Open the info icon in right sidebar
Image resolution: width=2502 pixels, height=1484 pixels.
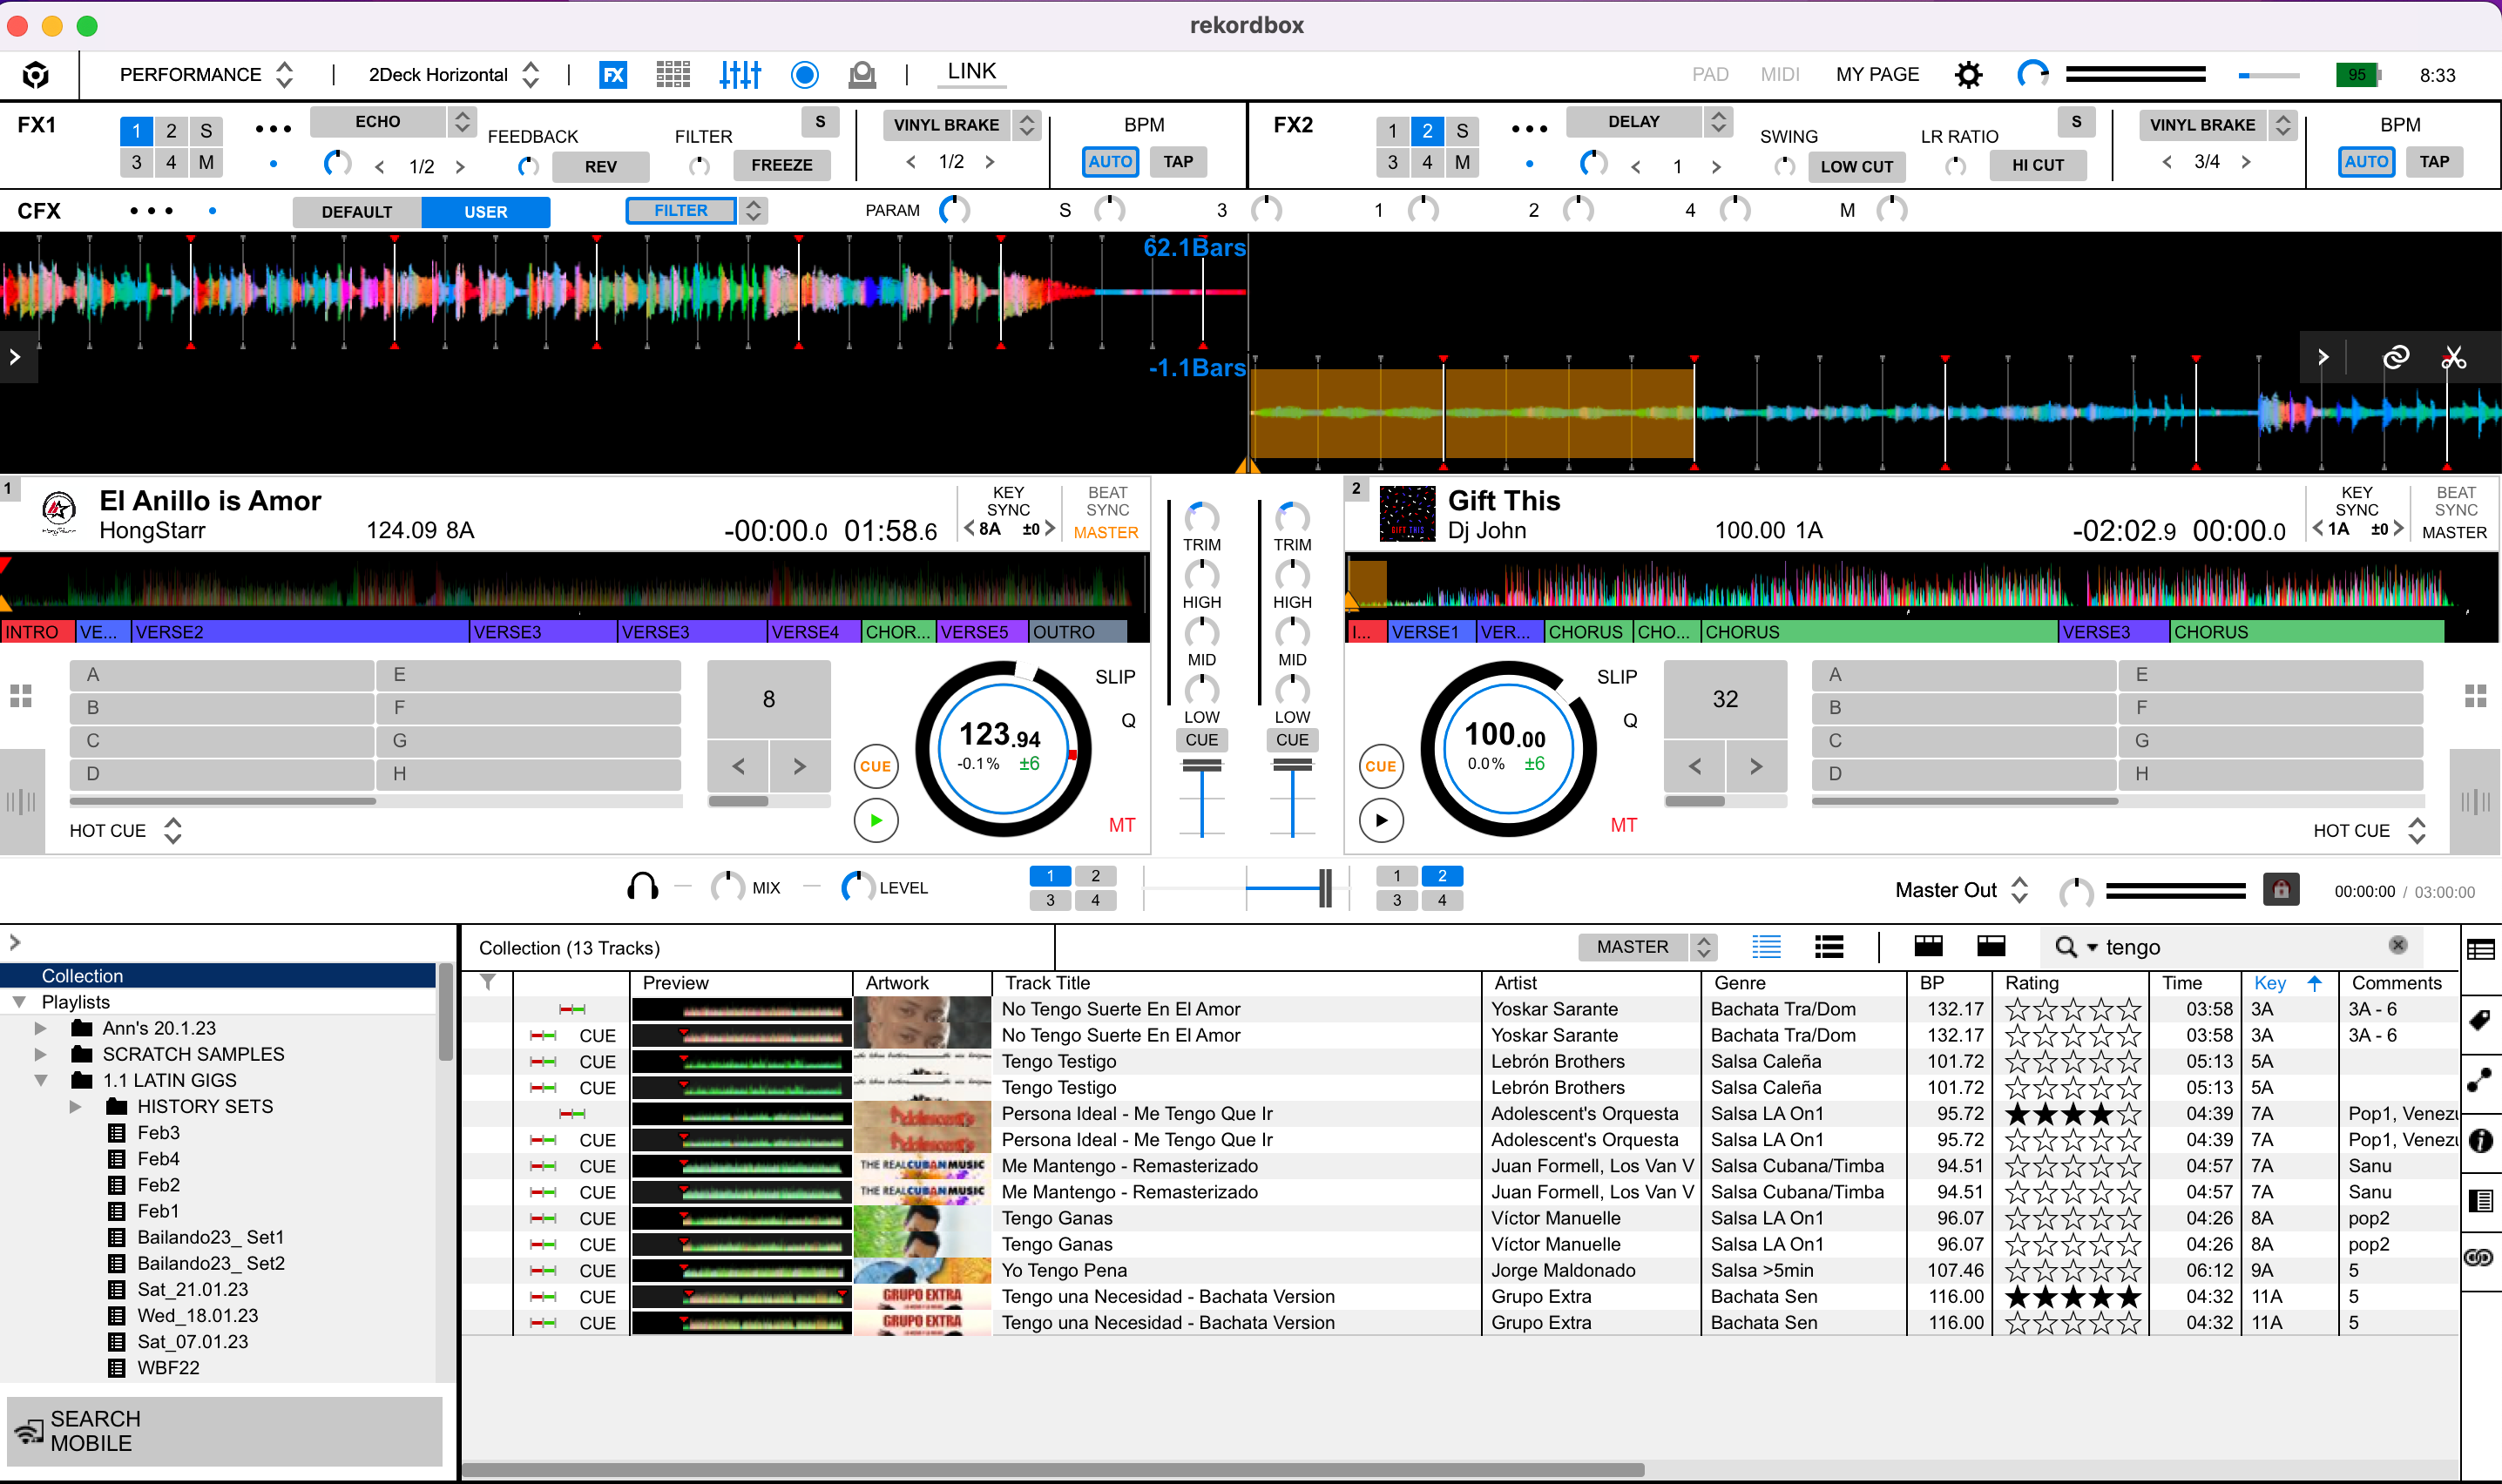2480,1140
